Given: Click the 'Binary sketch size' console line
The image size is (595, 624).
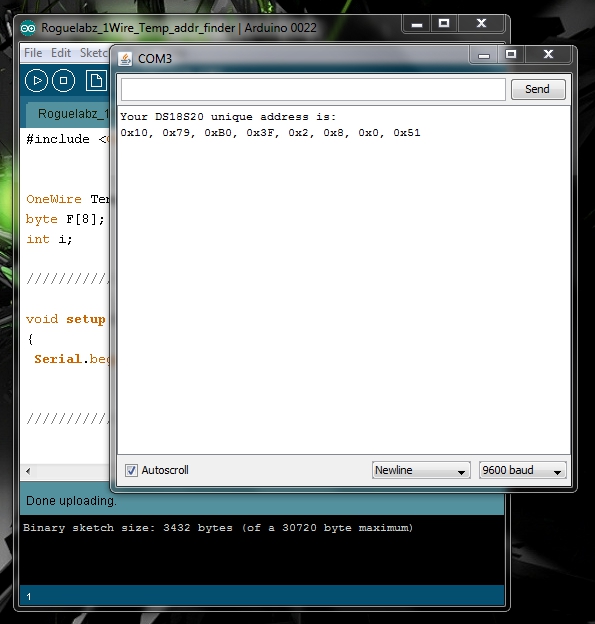Looking at the screenshot, I should pos(218,528).
